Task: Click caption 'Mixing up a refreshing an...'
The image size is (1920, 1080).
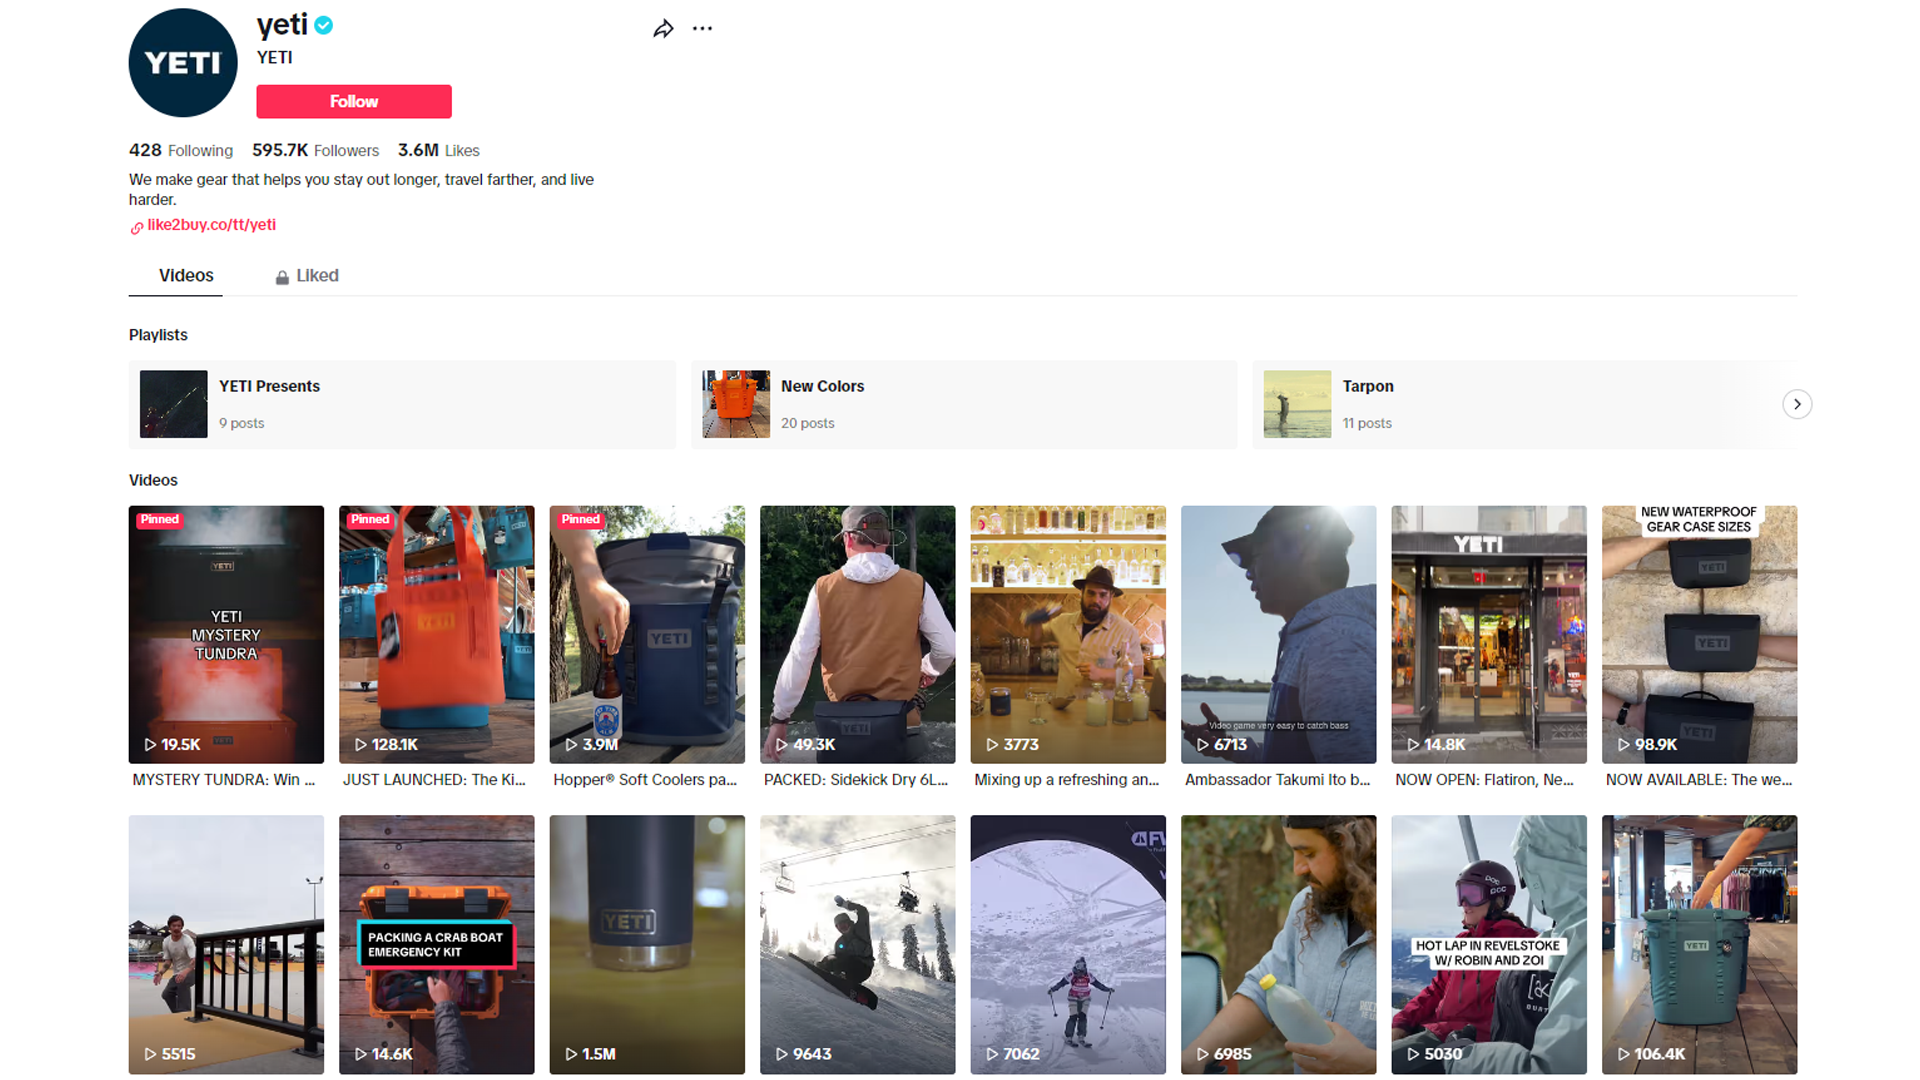Action: 1067,780
